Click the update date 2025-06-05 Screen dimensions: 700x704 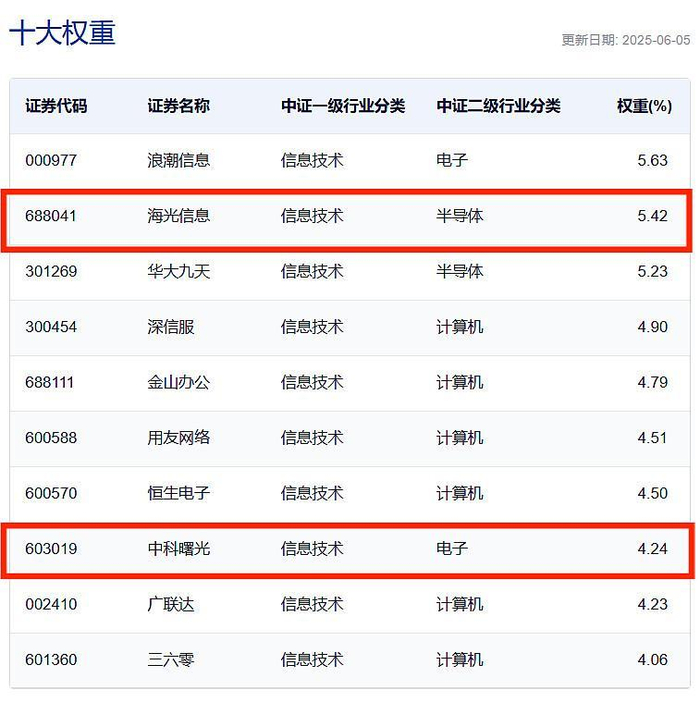[656, 40]
